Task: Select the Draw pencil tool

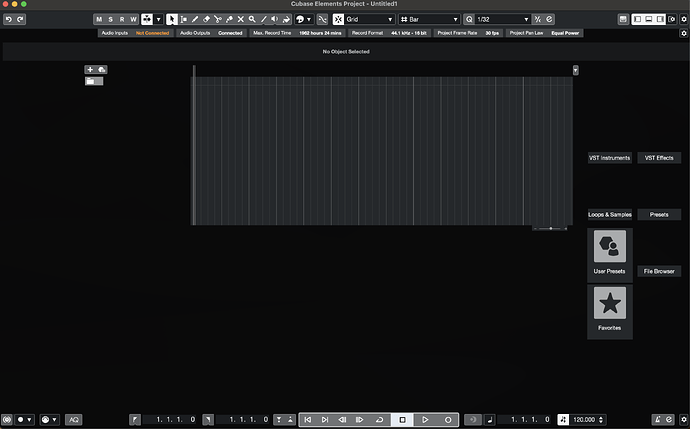Action: [x=195, y=19]
